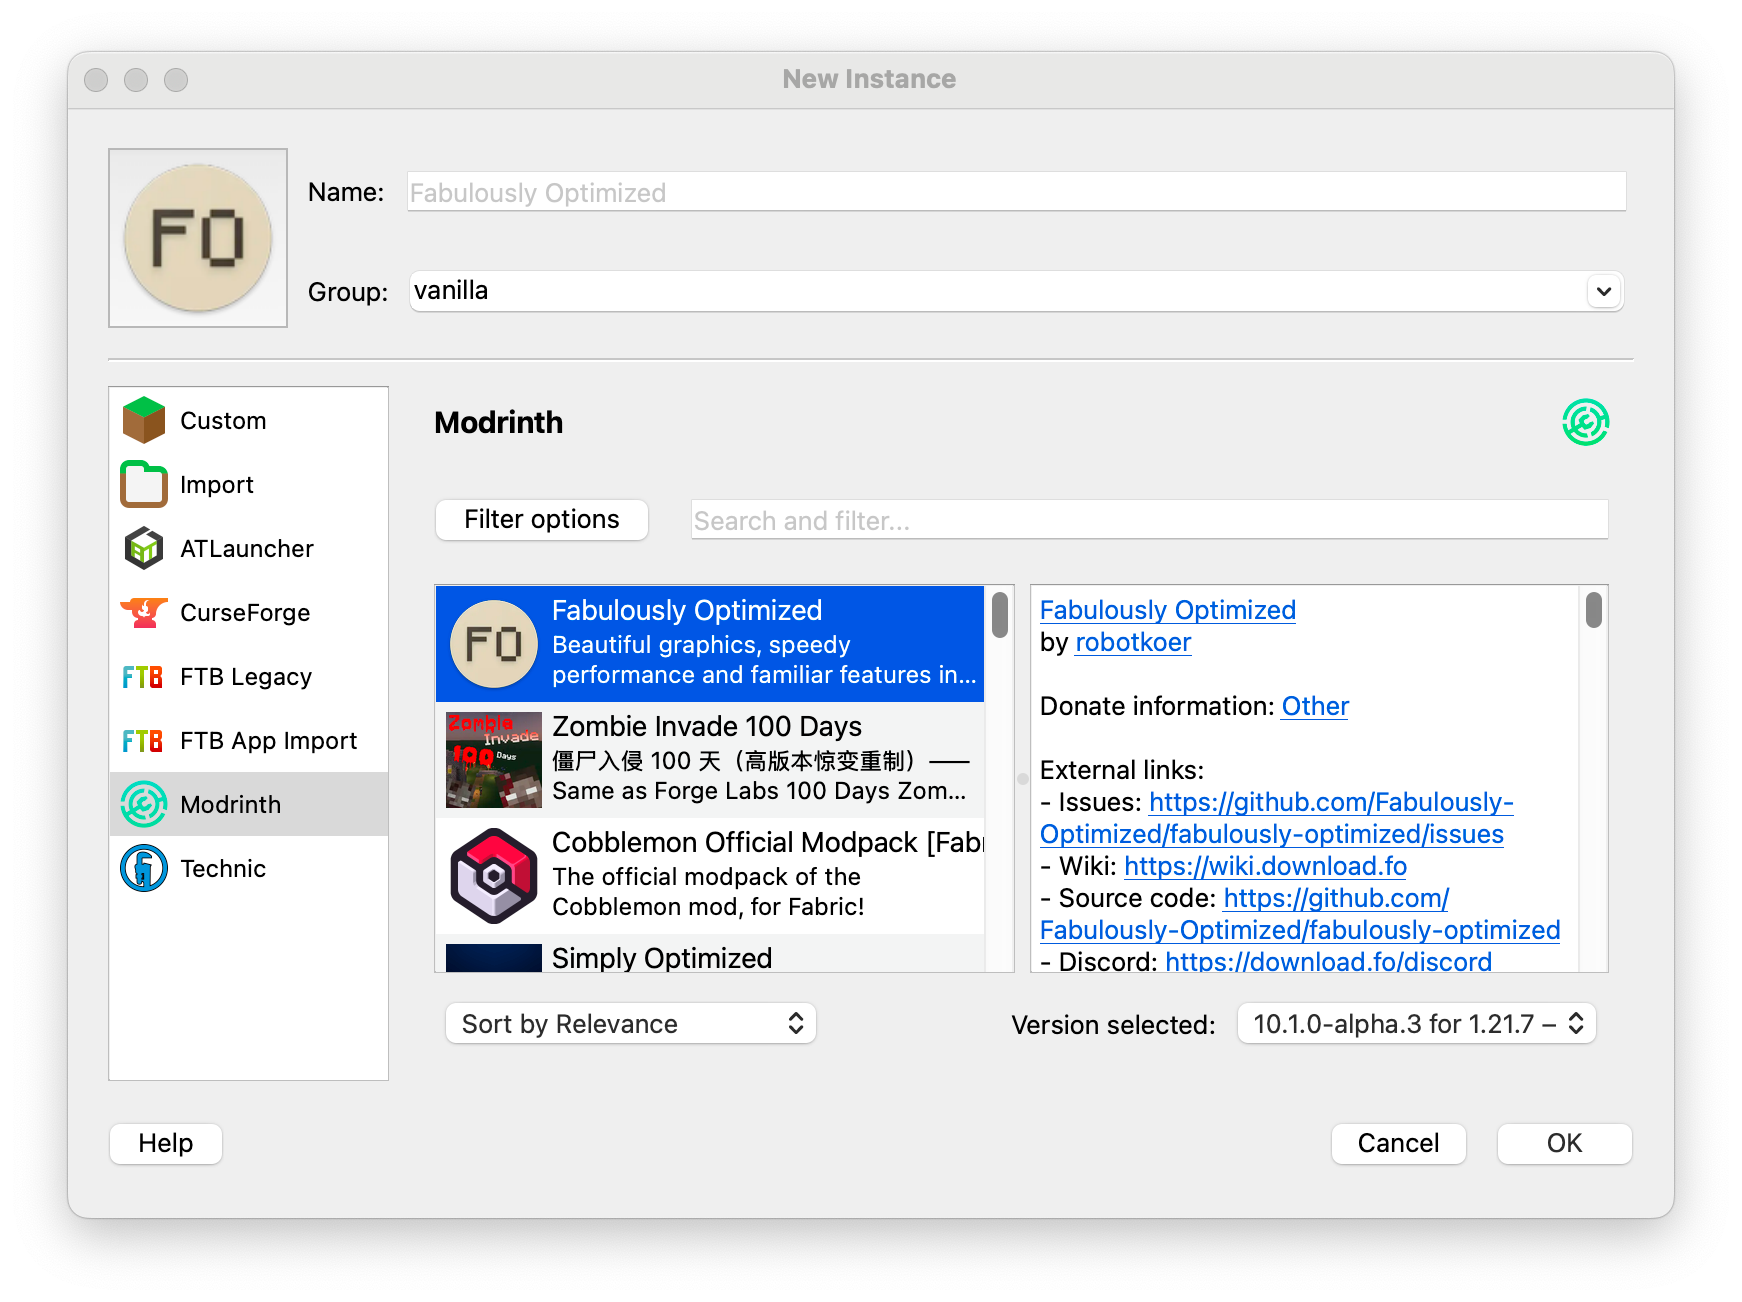Viewport: 1742px width, 1302px height.
Task: Click the CurseForge anvil icon
Action: pyautogui.click(x=144, y=612)
